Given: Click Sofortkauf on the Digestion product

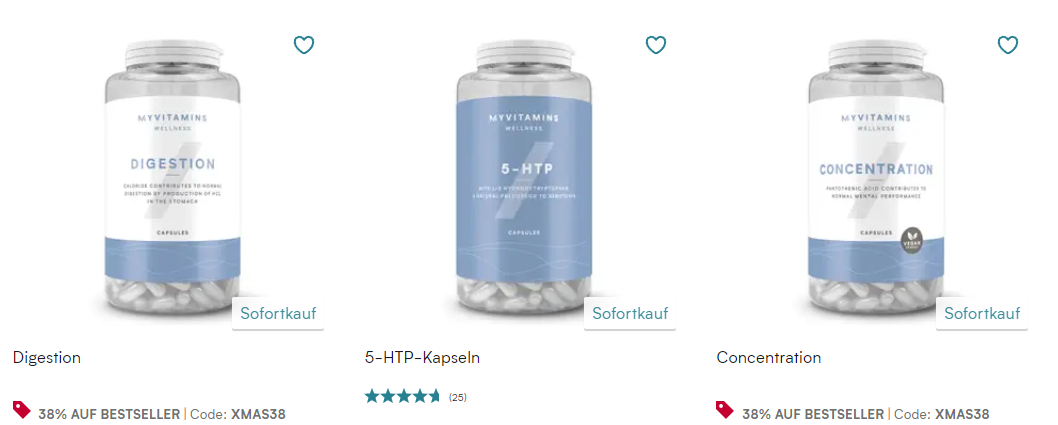Looking at the screenshot, I should (278, 313).
